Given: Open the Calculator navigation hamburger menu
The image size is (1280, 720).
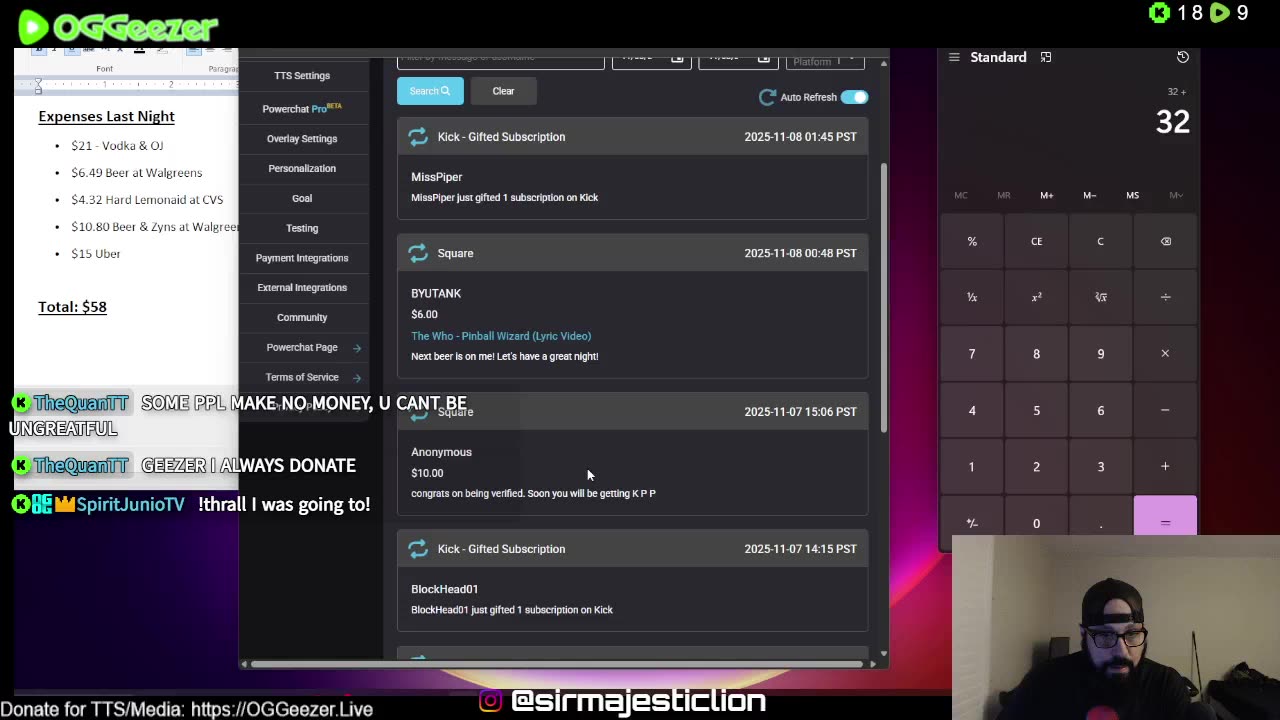Looking at the screenshot, I should coord(954,57).
